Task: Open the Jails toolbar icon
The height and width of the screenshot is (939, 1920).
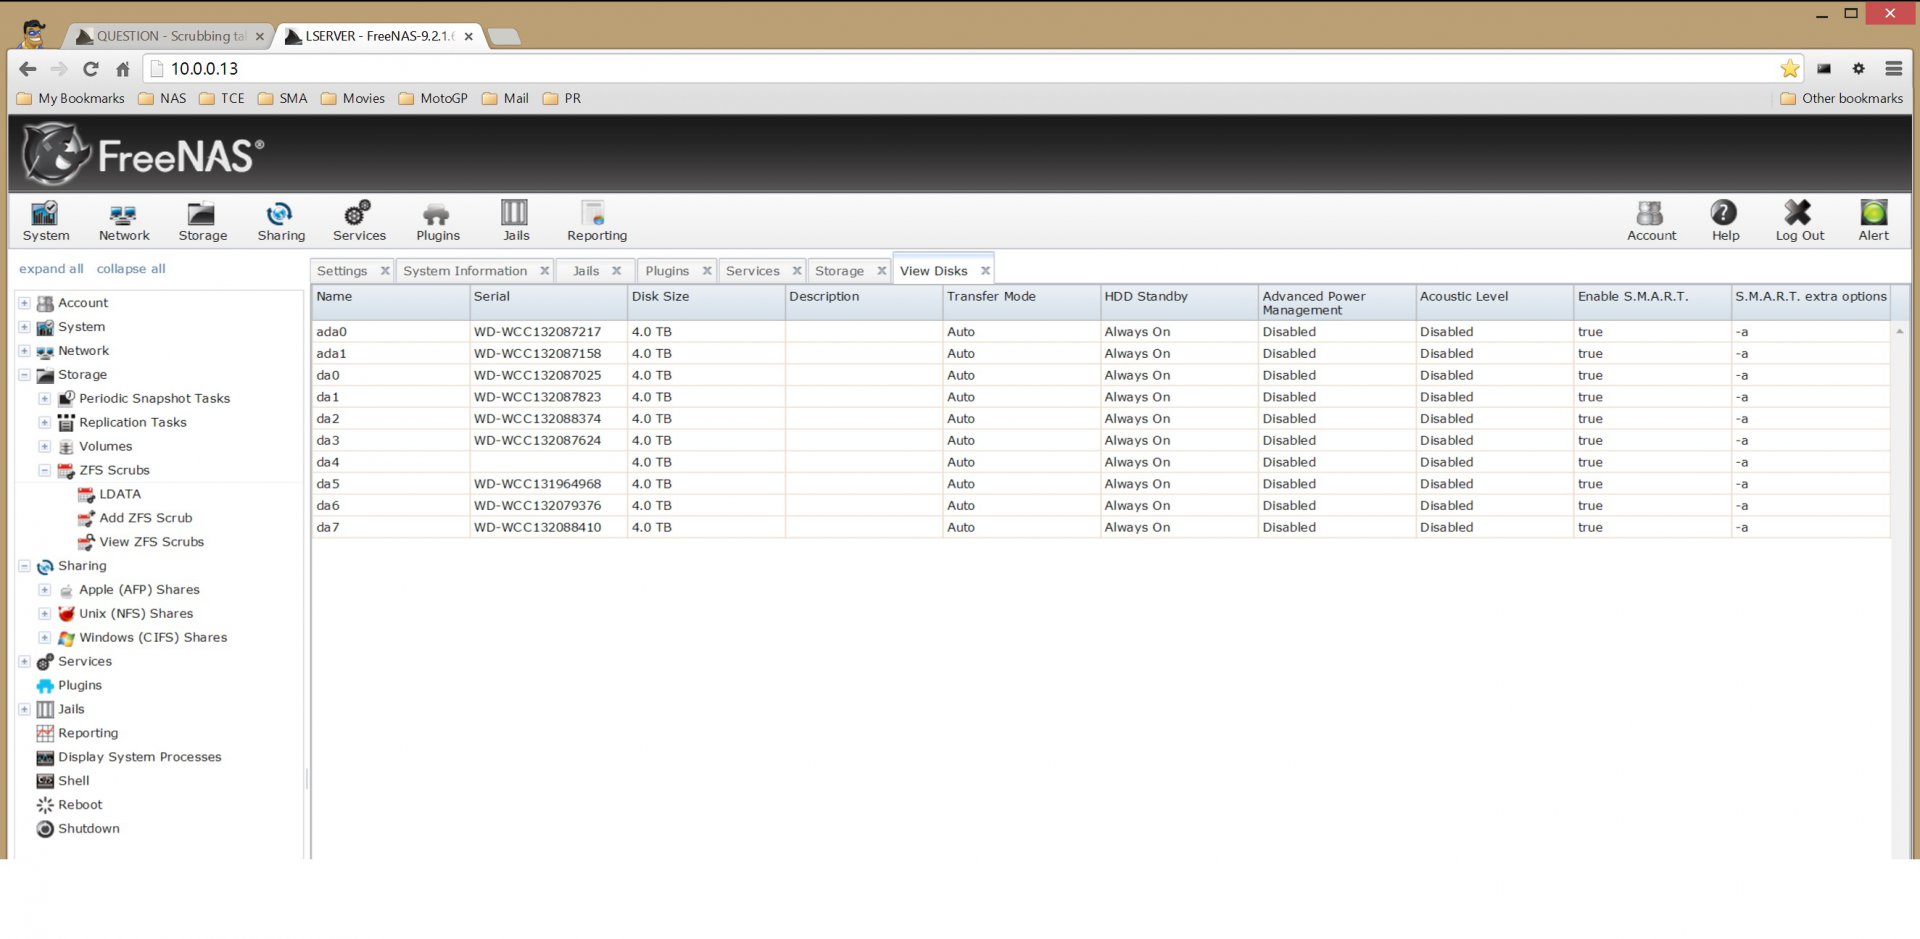Action: pyautogui.click(x=515, y=221)
